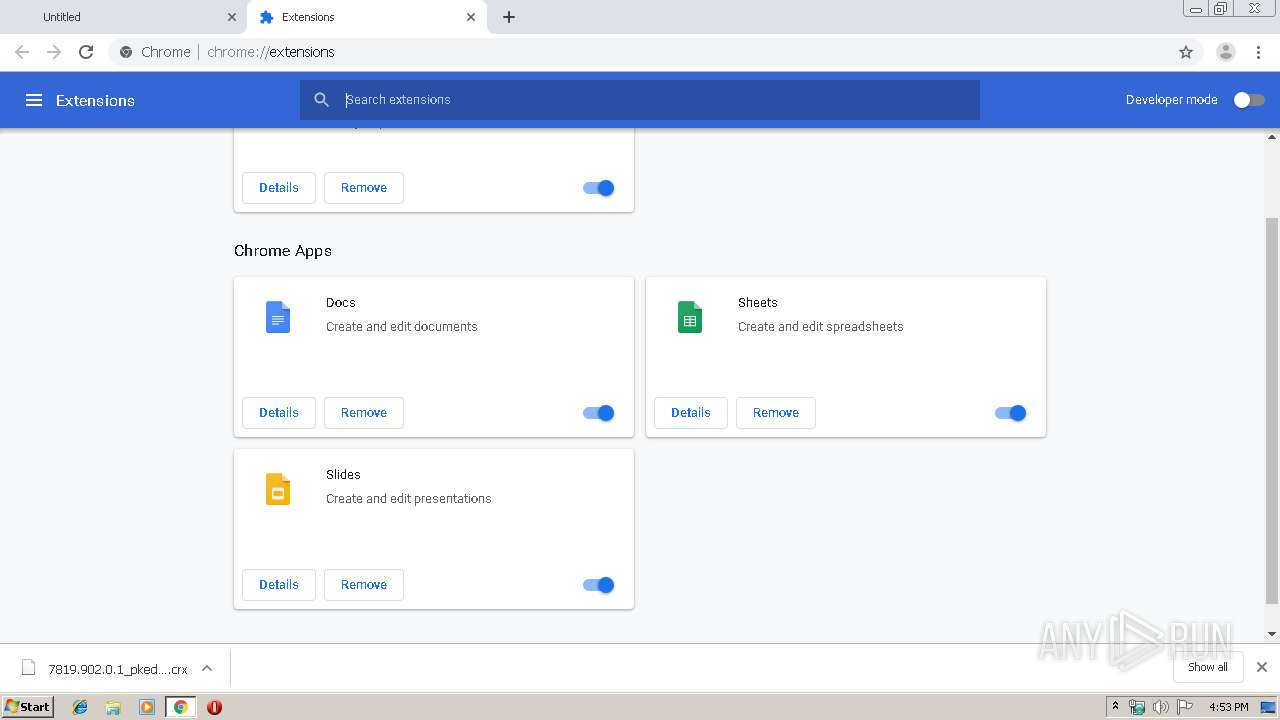
Task: Open Details for Docs
Action: click(x=279, y=413)
